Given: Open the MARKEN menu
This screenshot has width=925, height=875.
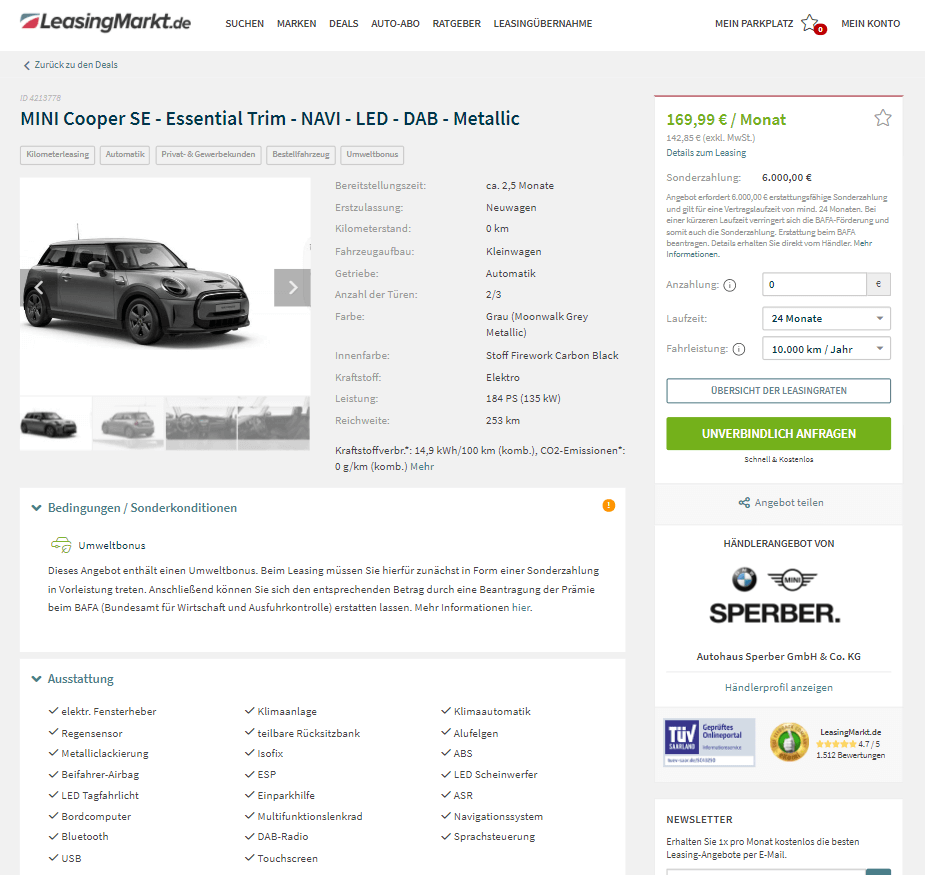Looking at the screenshot, I should click(296, 24).
